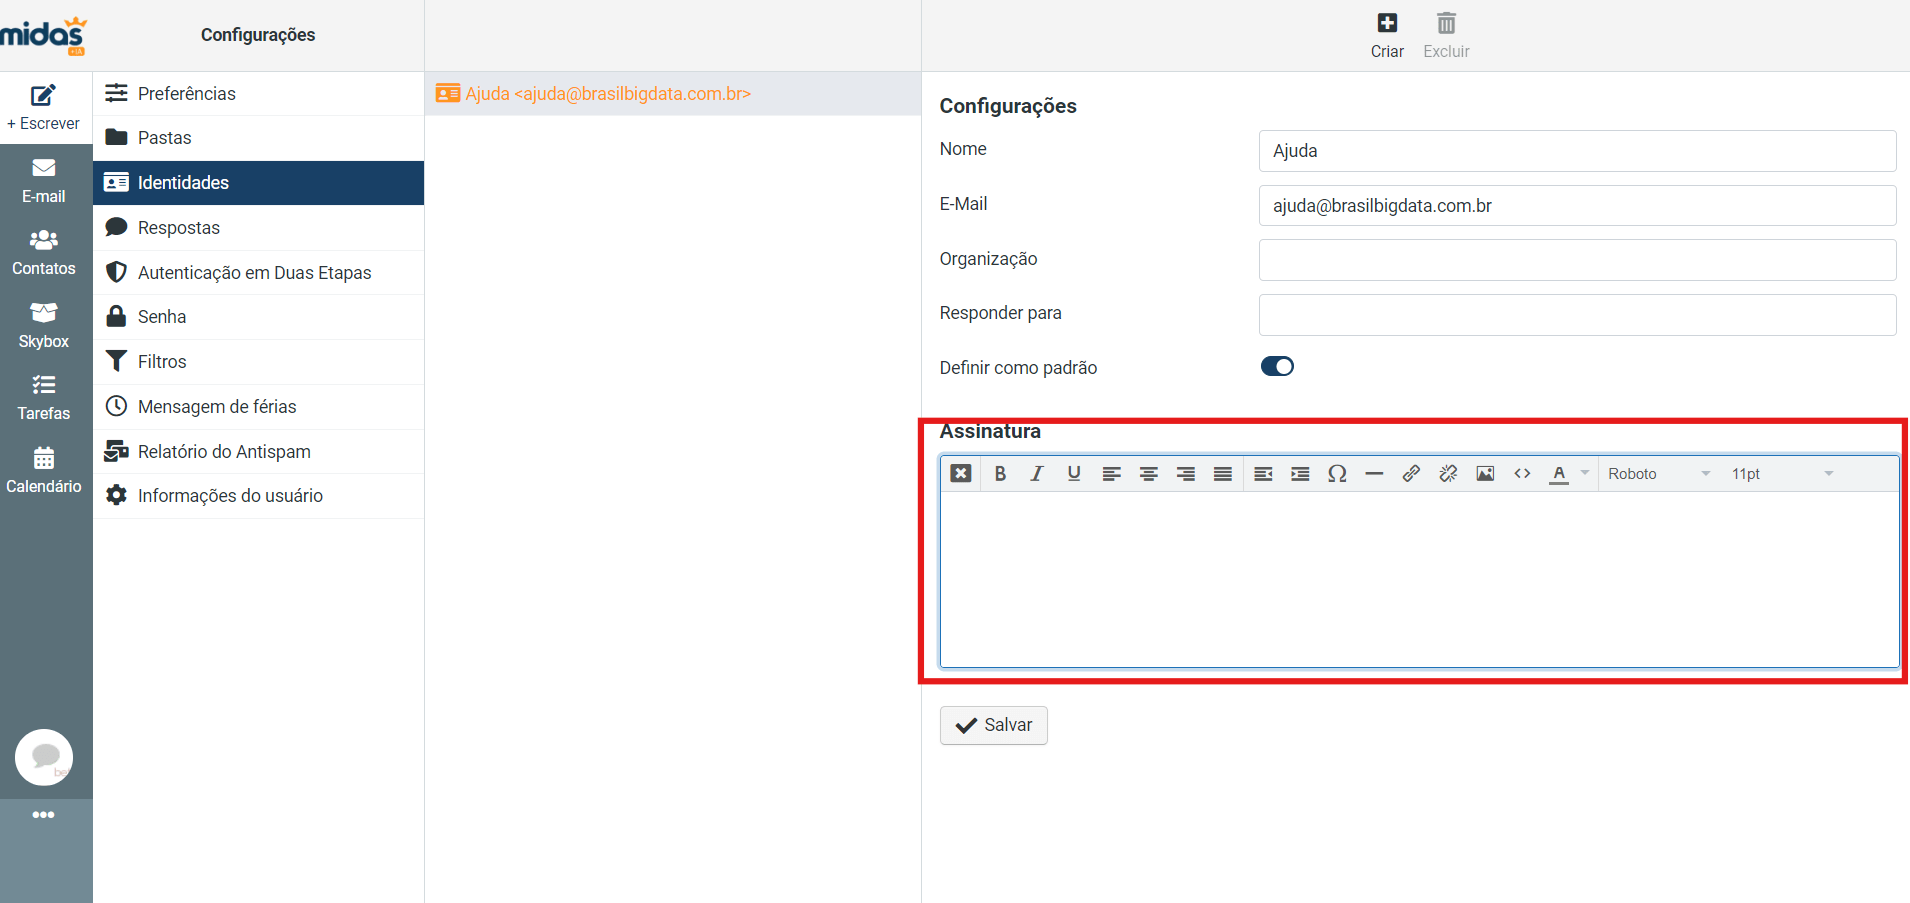Toggle Definir como padrão switch
The image size is (1910, 903).
pyautogui.click(x=1277, y=367)
